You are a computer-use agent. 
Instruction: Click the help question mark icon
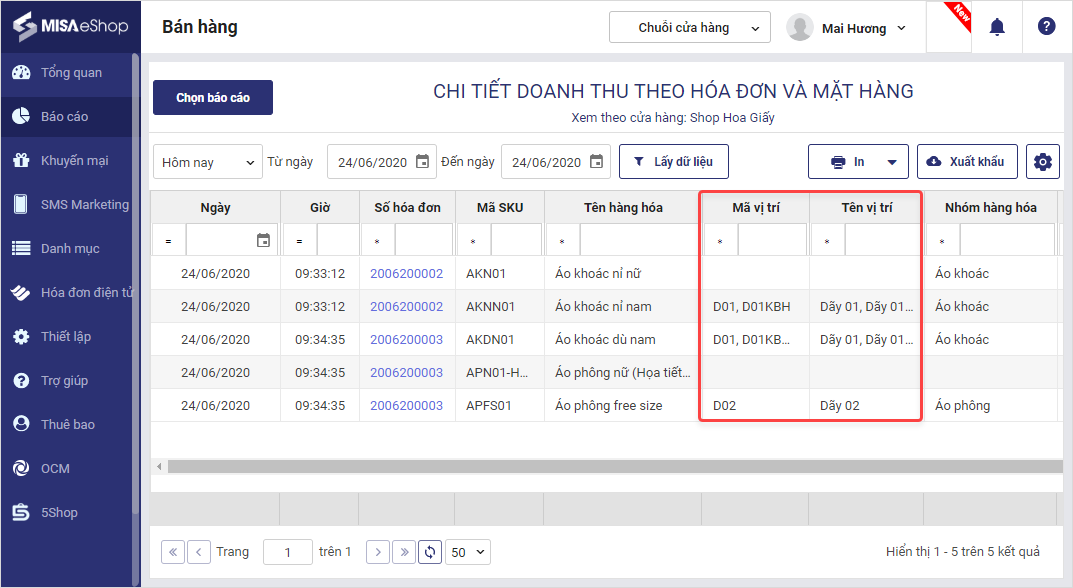click(1046, 27)
